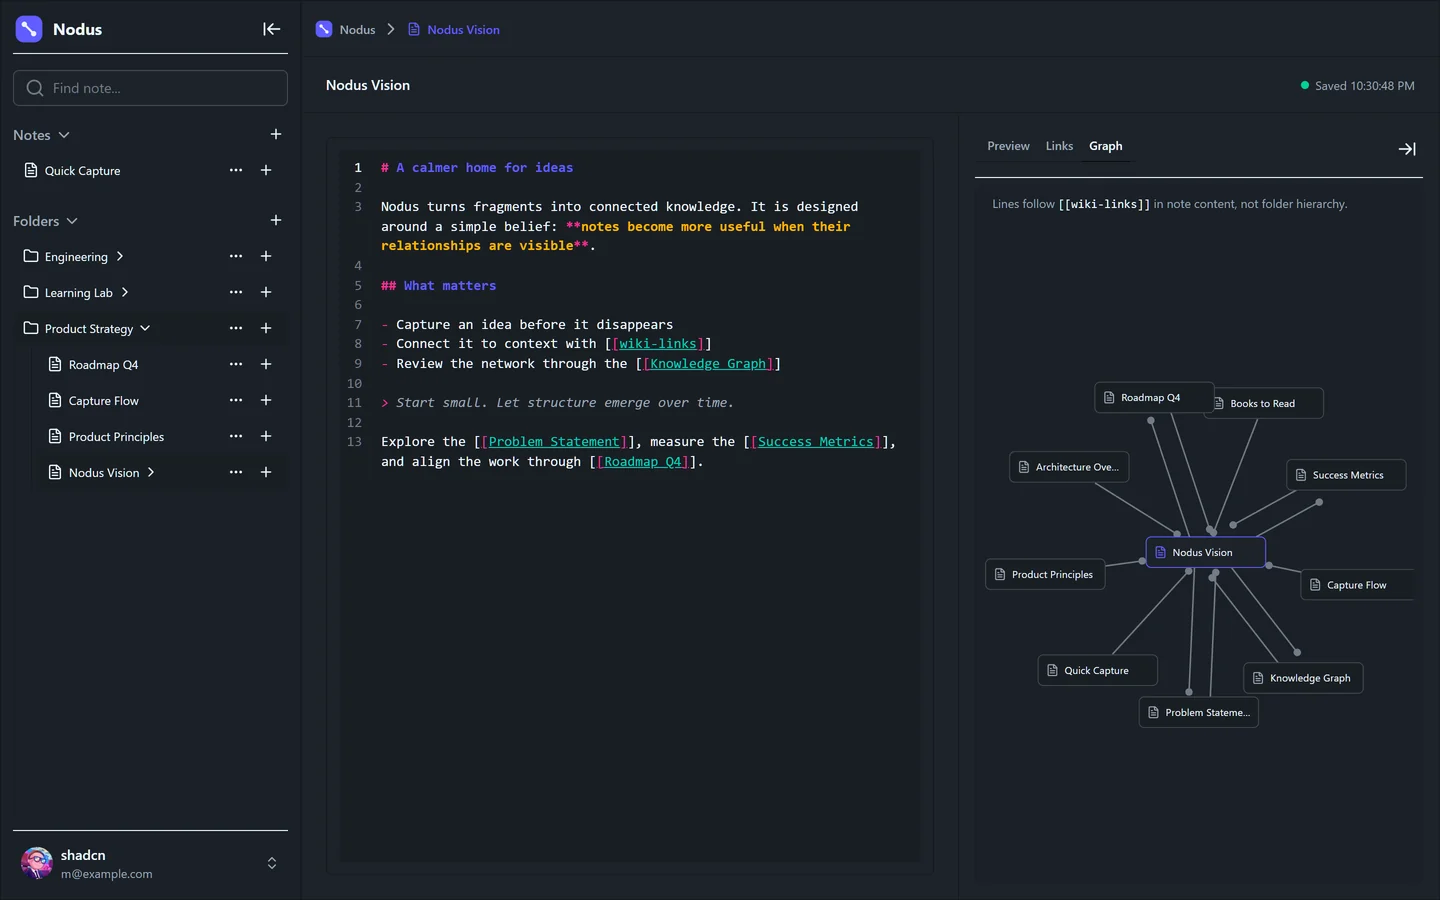Select the Quick Capture graph node

[1098, 670]
